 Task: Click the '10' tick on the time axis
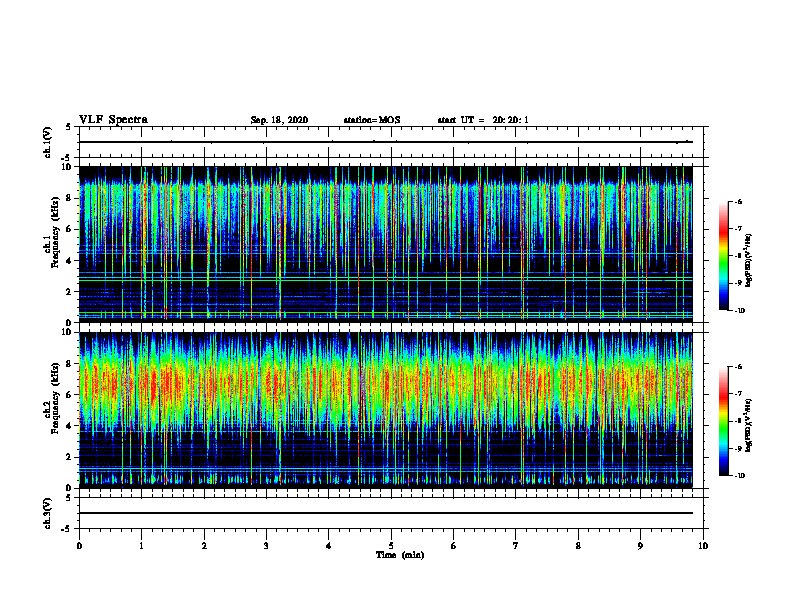pyautogui.click(x=703, y=546)
